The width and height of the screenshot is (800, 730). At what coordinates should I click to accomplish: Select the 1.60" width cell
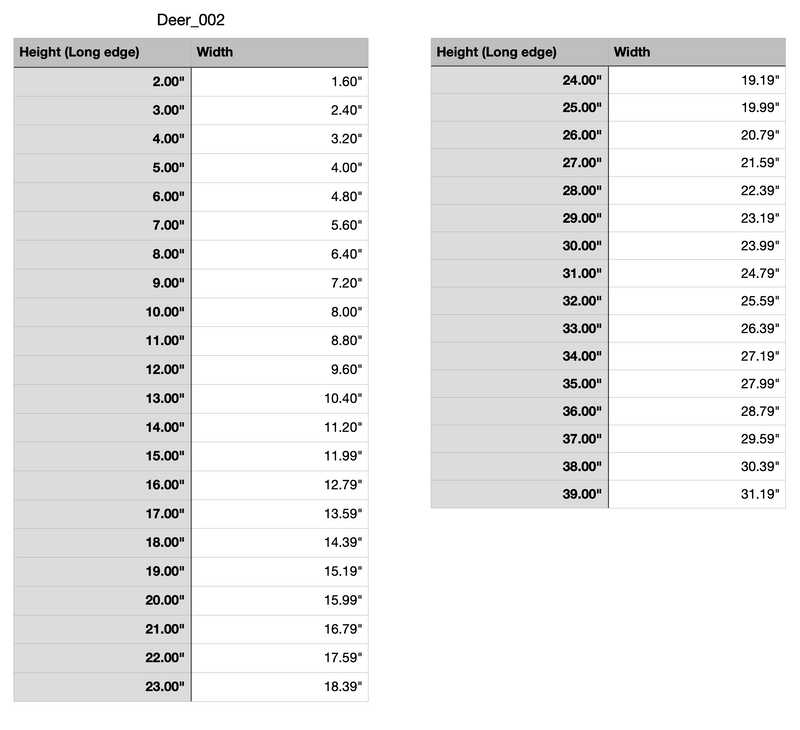pyautogui.click(x=280, y=82)
